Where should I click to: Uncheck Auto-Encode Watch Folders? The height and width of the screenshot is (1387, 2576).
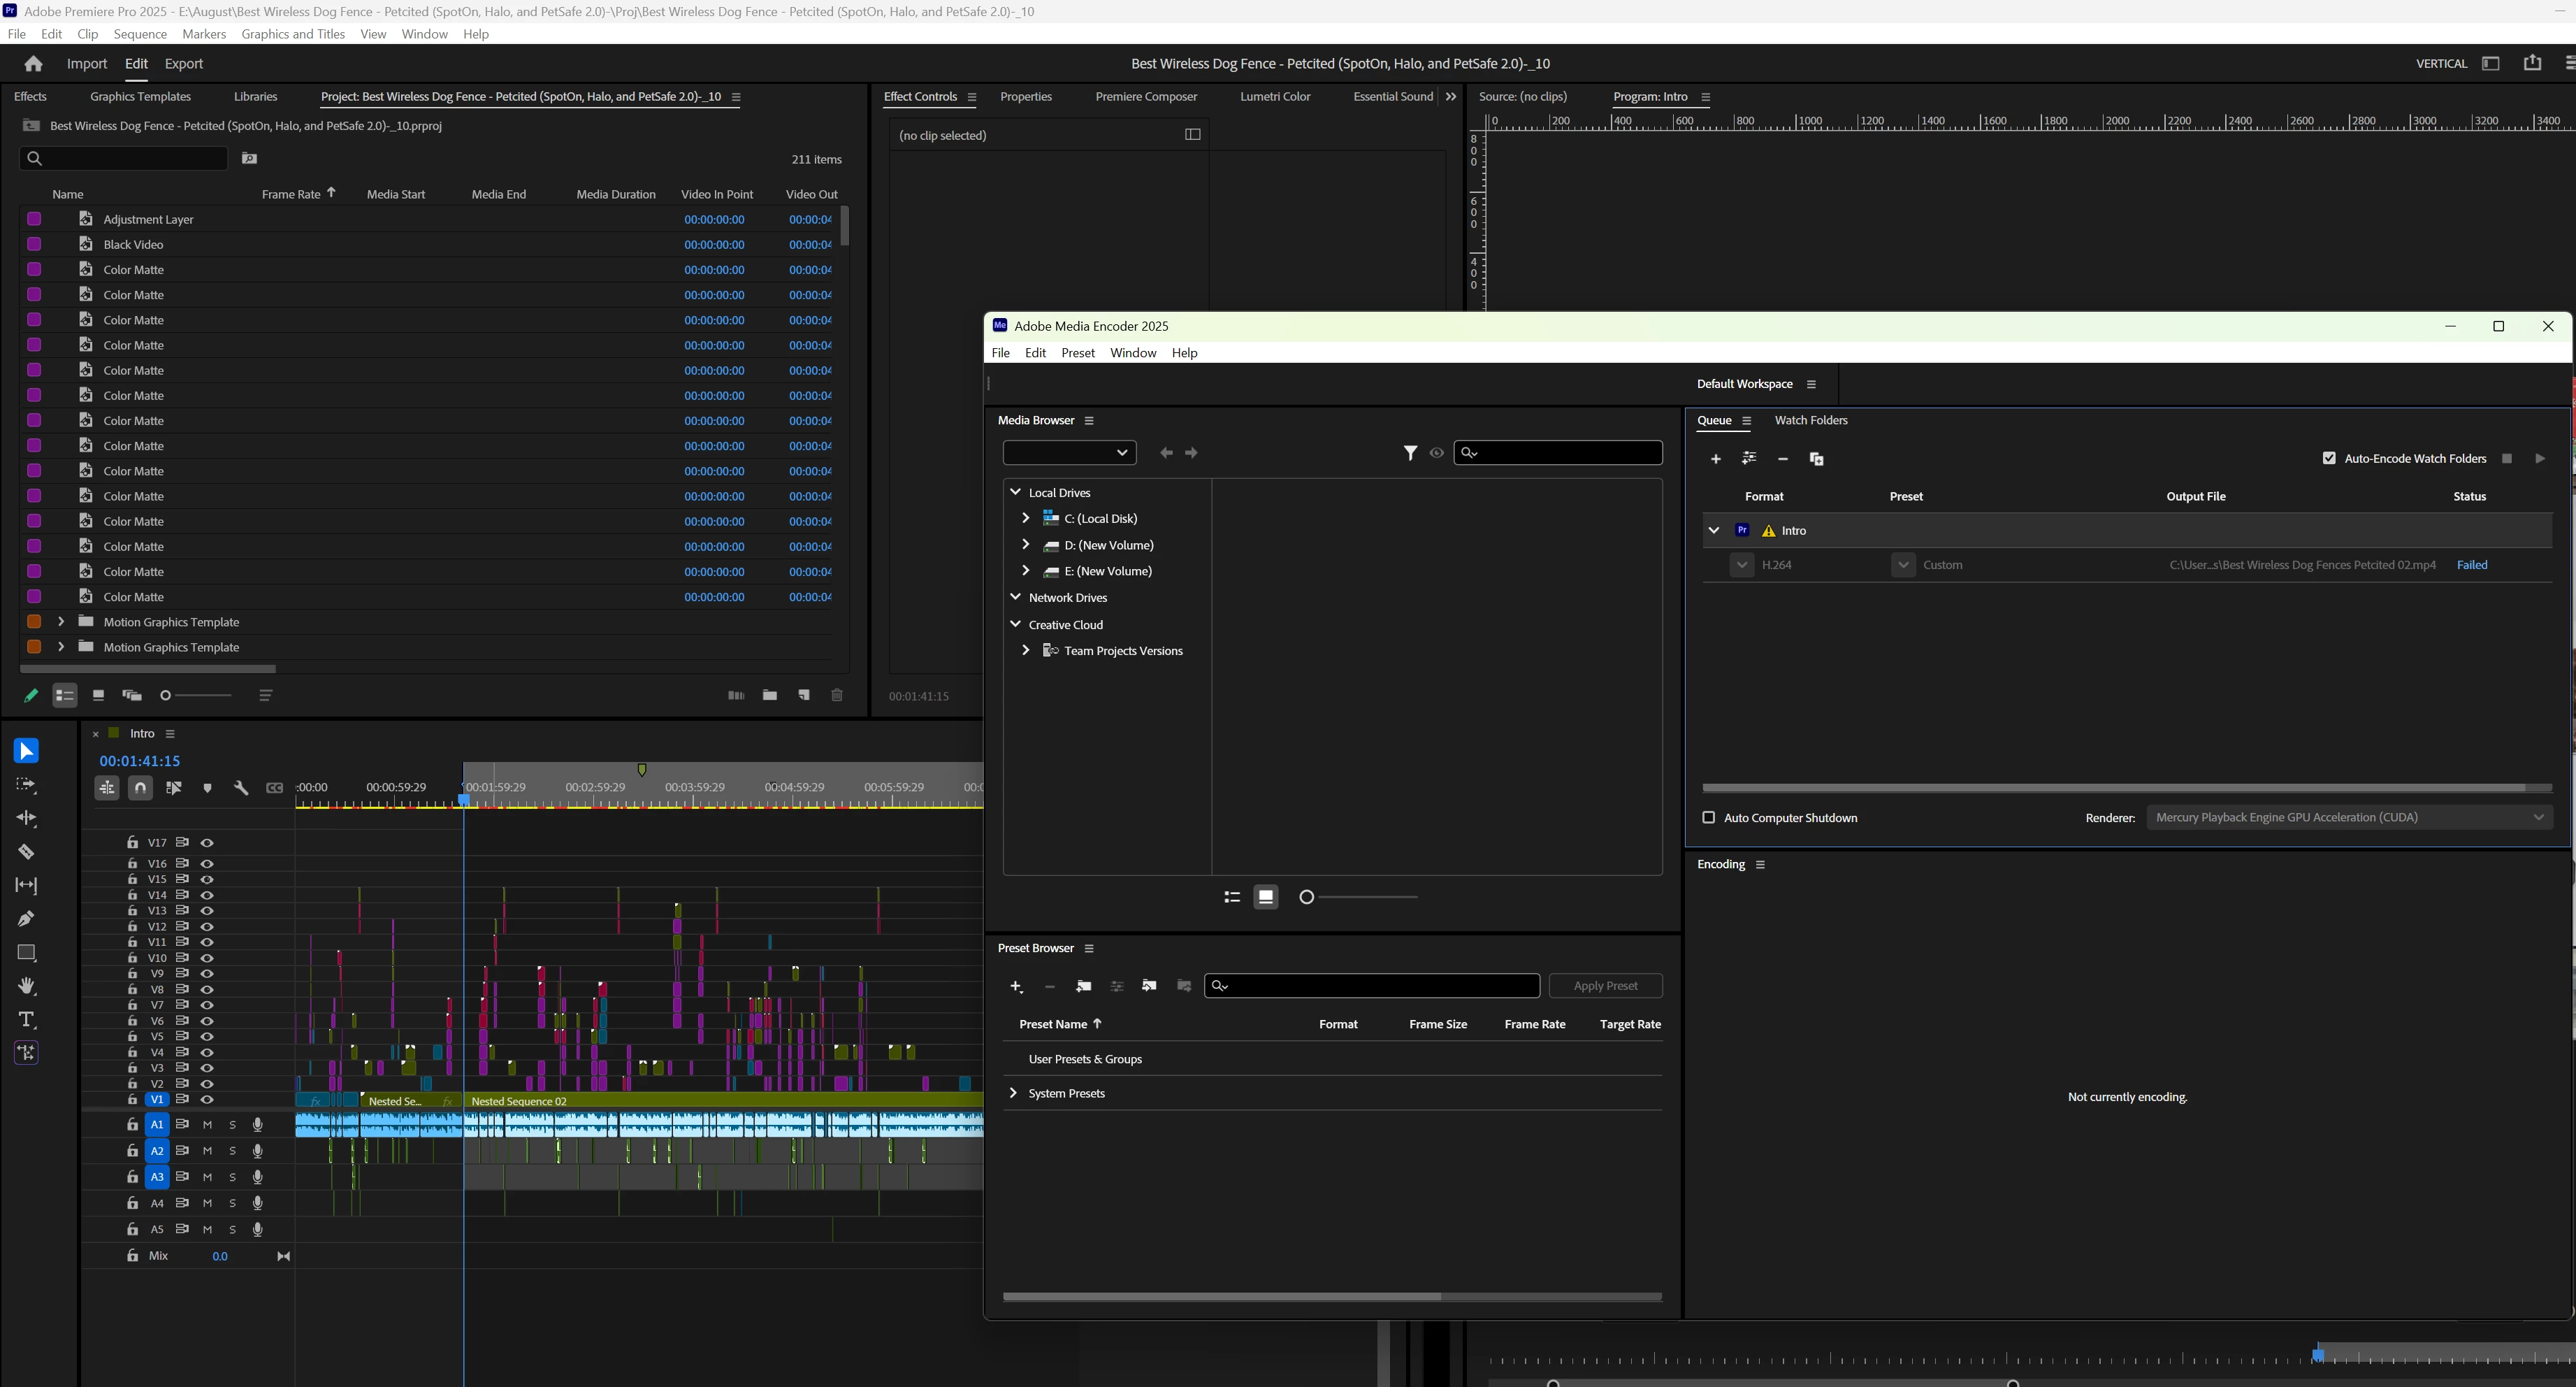(x=2329, y=459)
